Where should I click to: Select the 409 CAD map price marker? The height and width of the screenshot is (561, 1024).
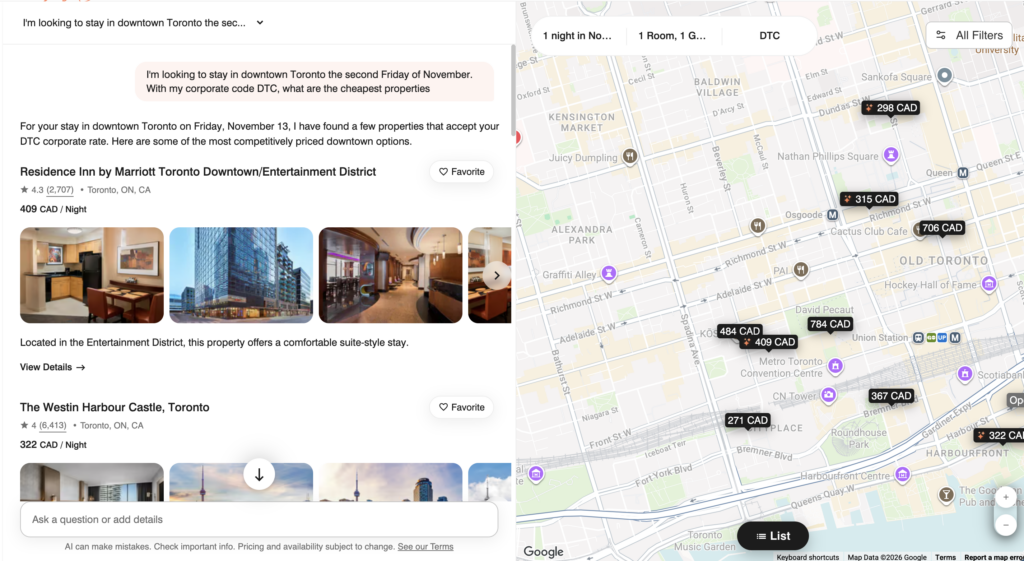click(769, 342)
